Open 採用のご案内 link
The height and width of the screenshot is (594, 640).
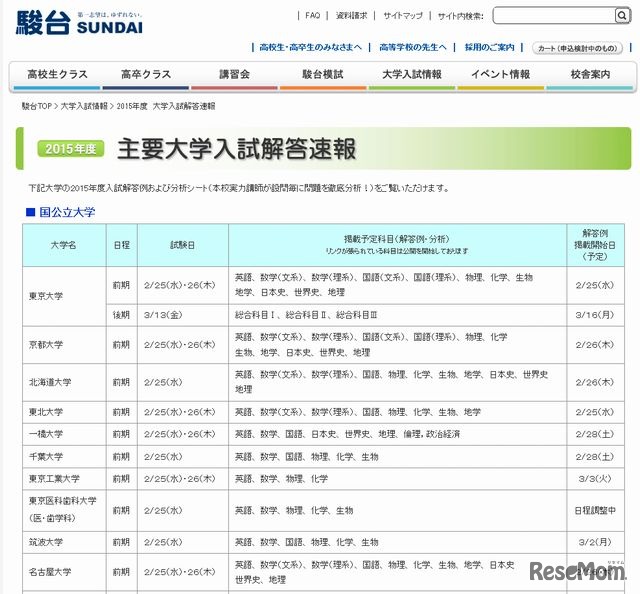[x=489, y=47]
